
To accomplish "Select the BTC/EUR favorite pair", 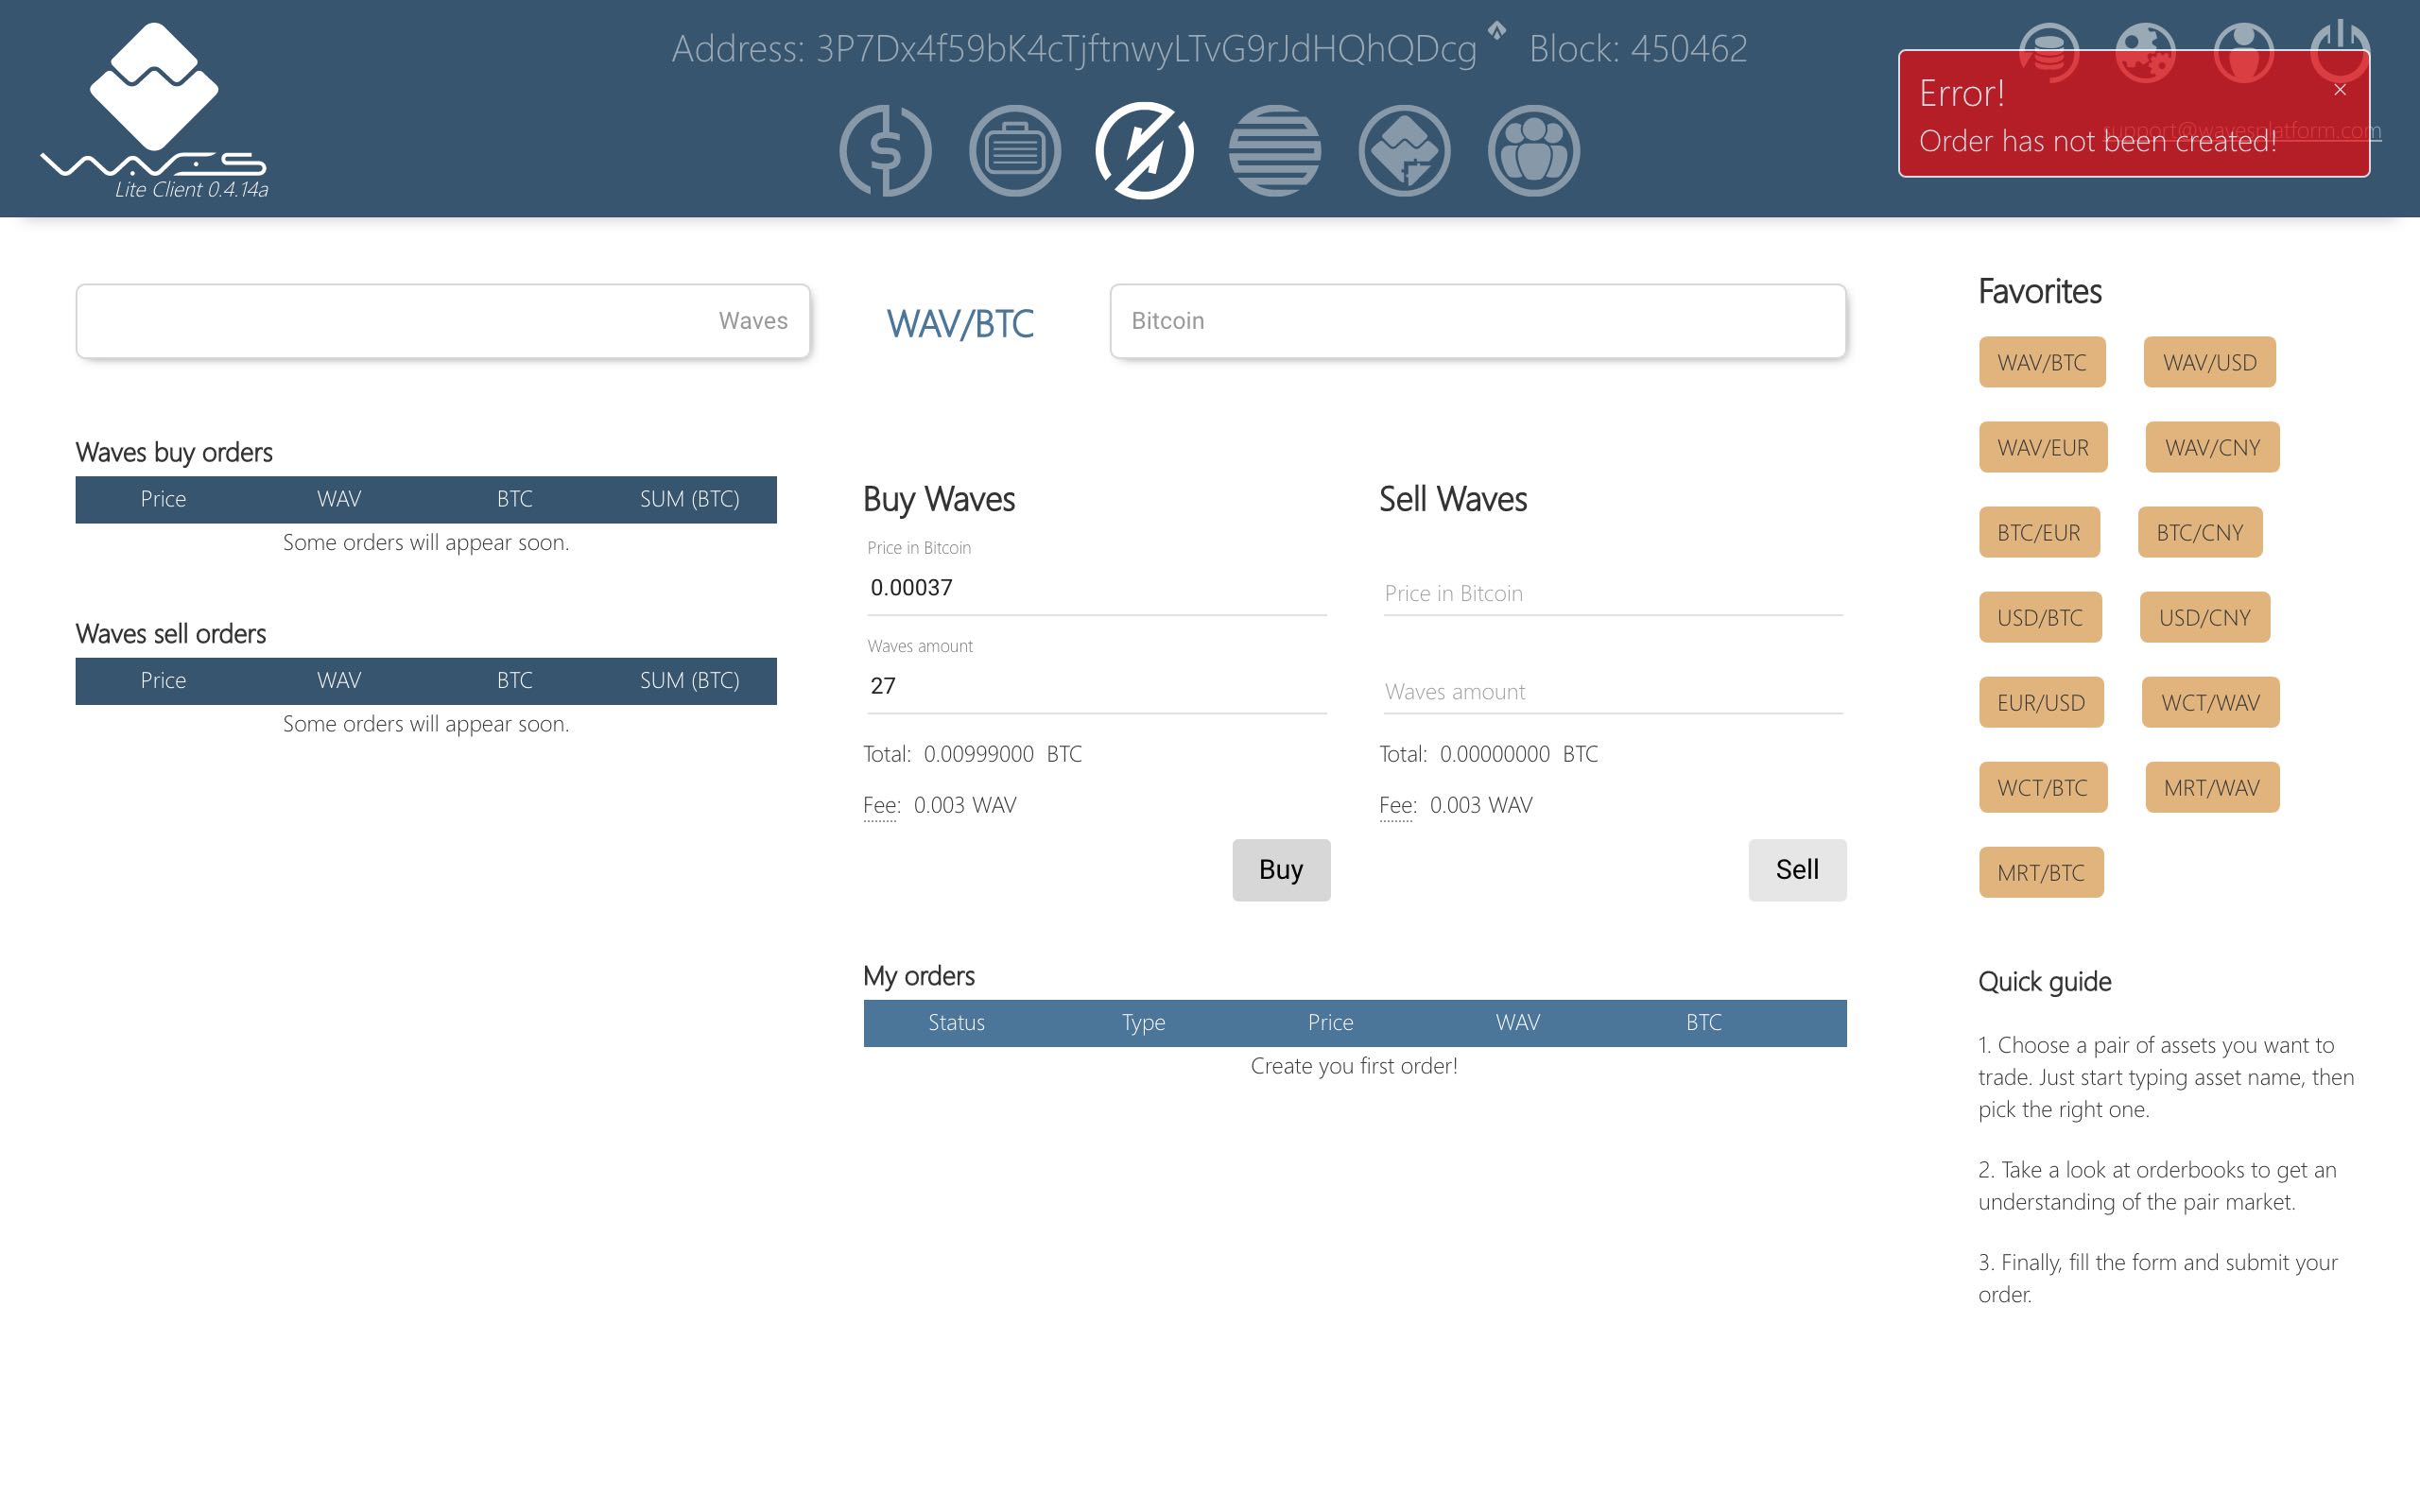I will 2039,532.
